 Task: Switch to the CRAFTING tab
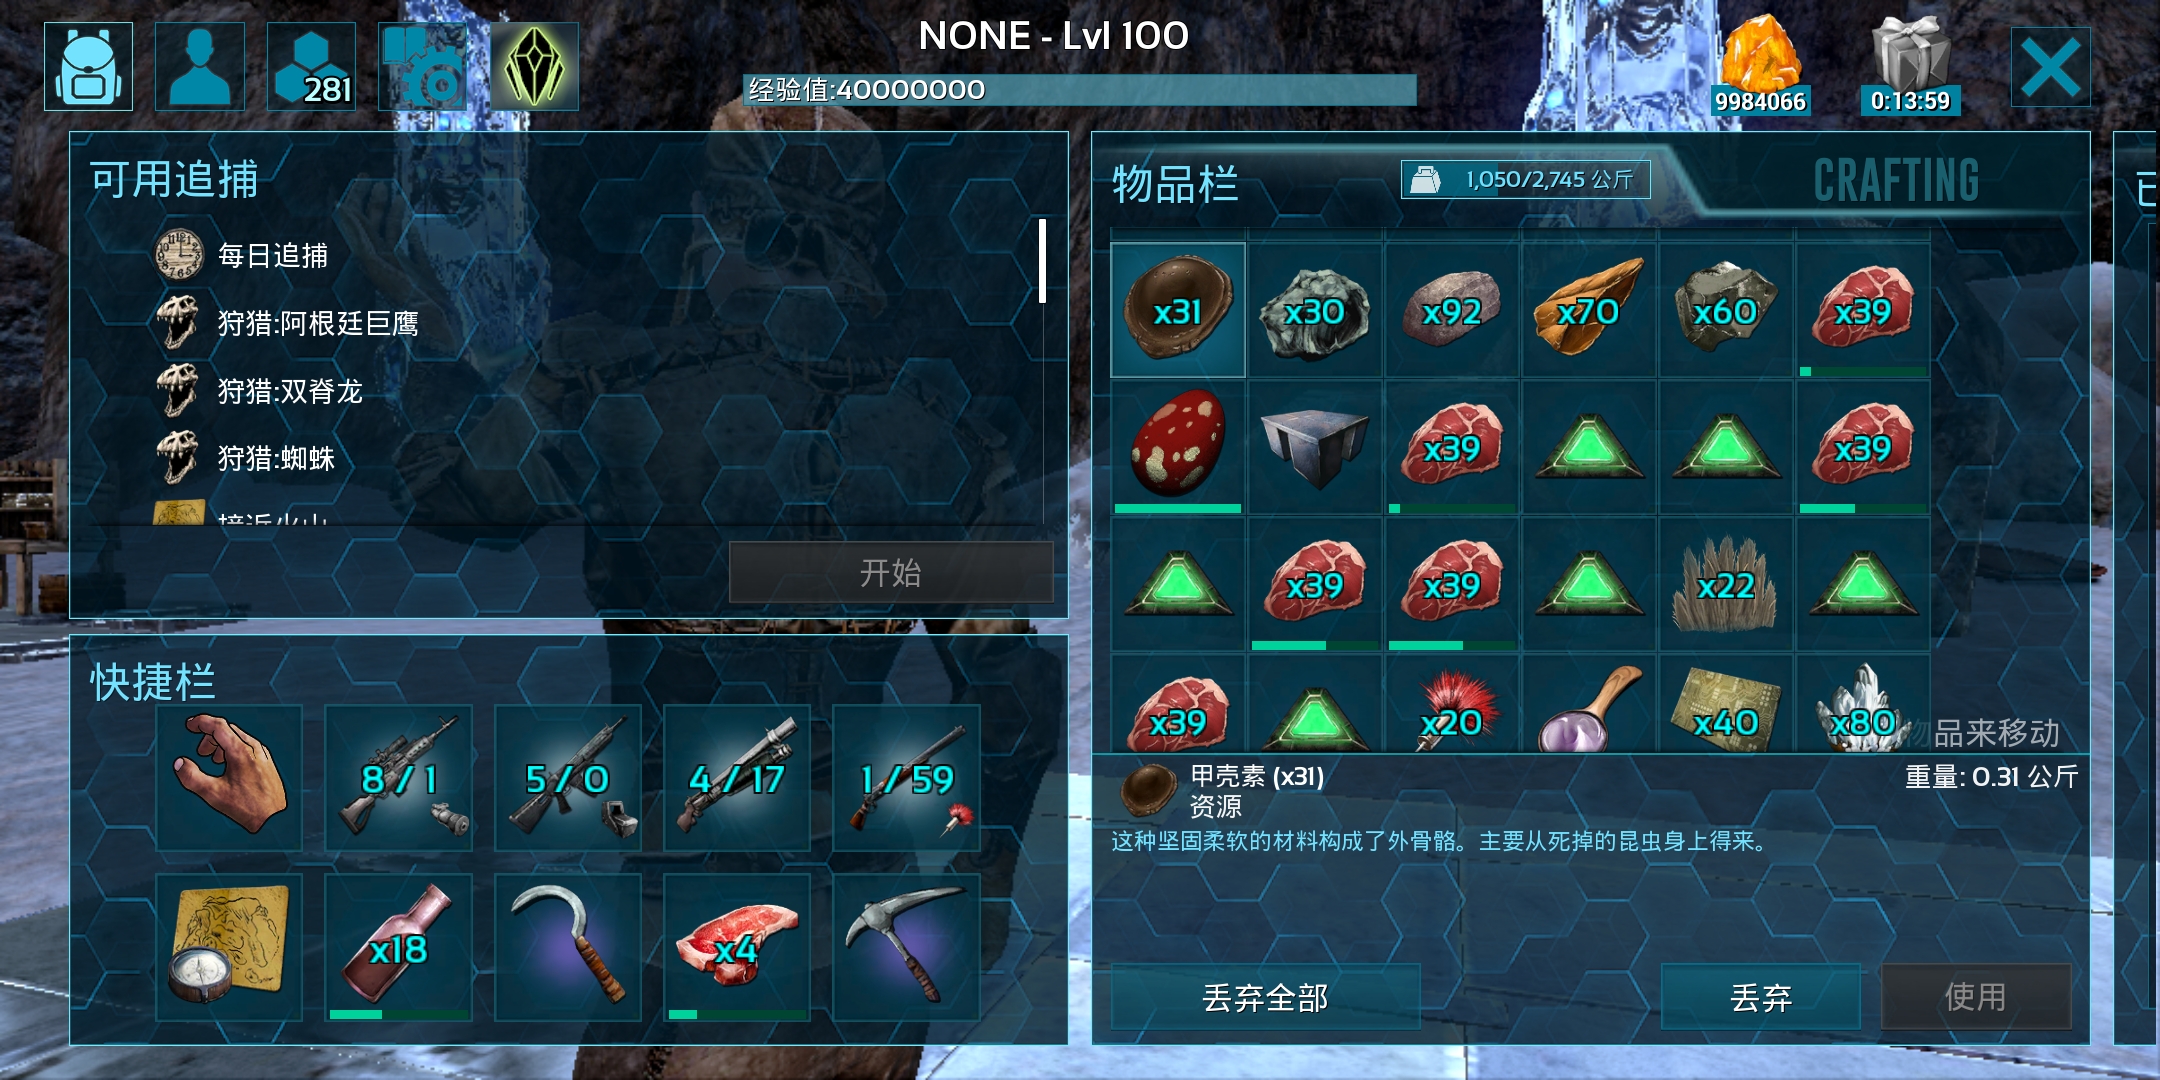coord(1896,181)
